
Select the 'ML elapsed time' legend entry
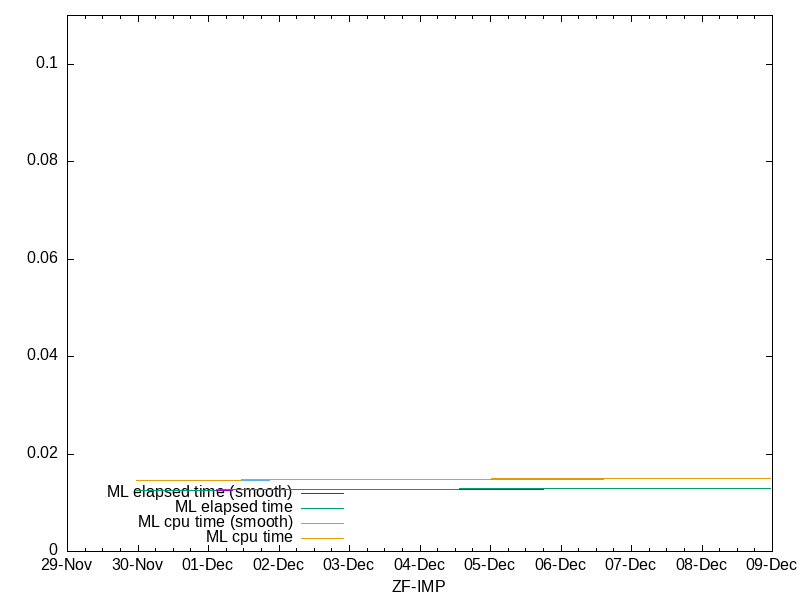[x=233, y=507]
